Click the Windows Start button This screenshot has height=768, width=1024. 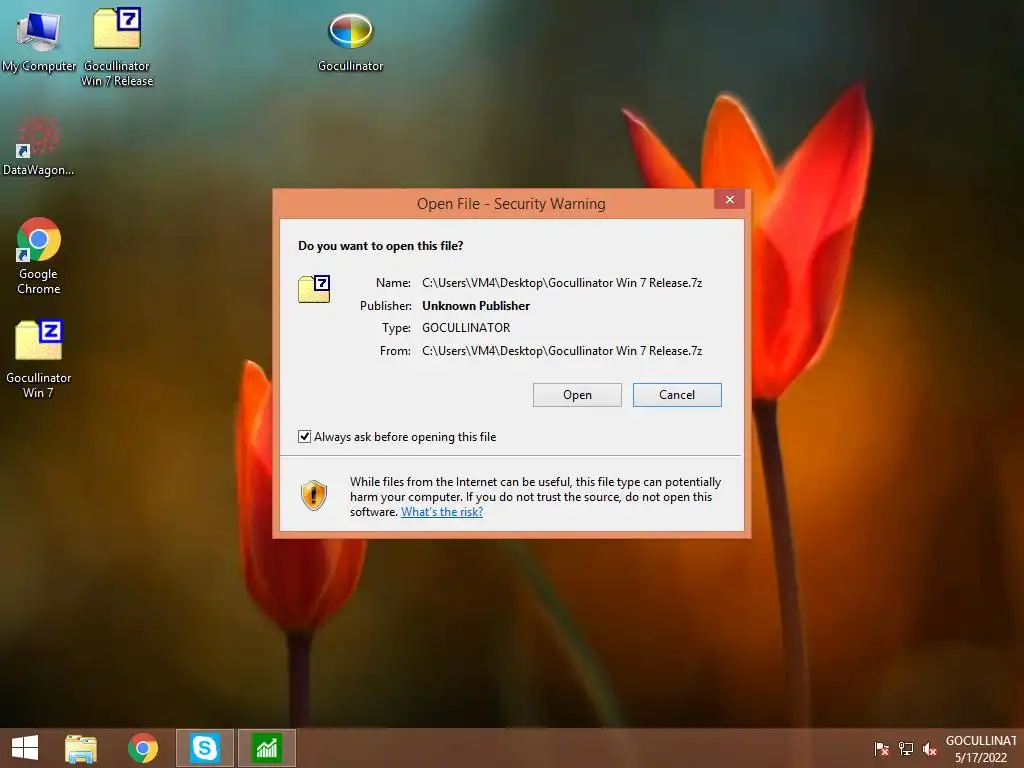25,748
